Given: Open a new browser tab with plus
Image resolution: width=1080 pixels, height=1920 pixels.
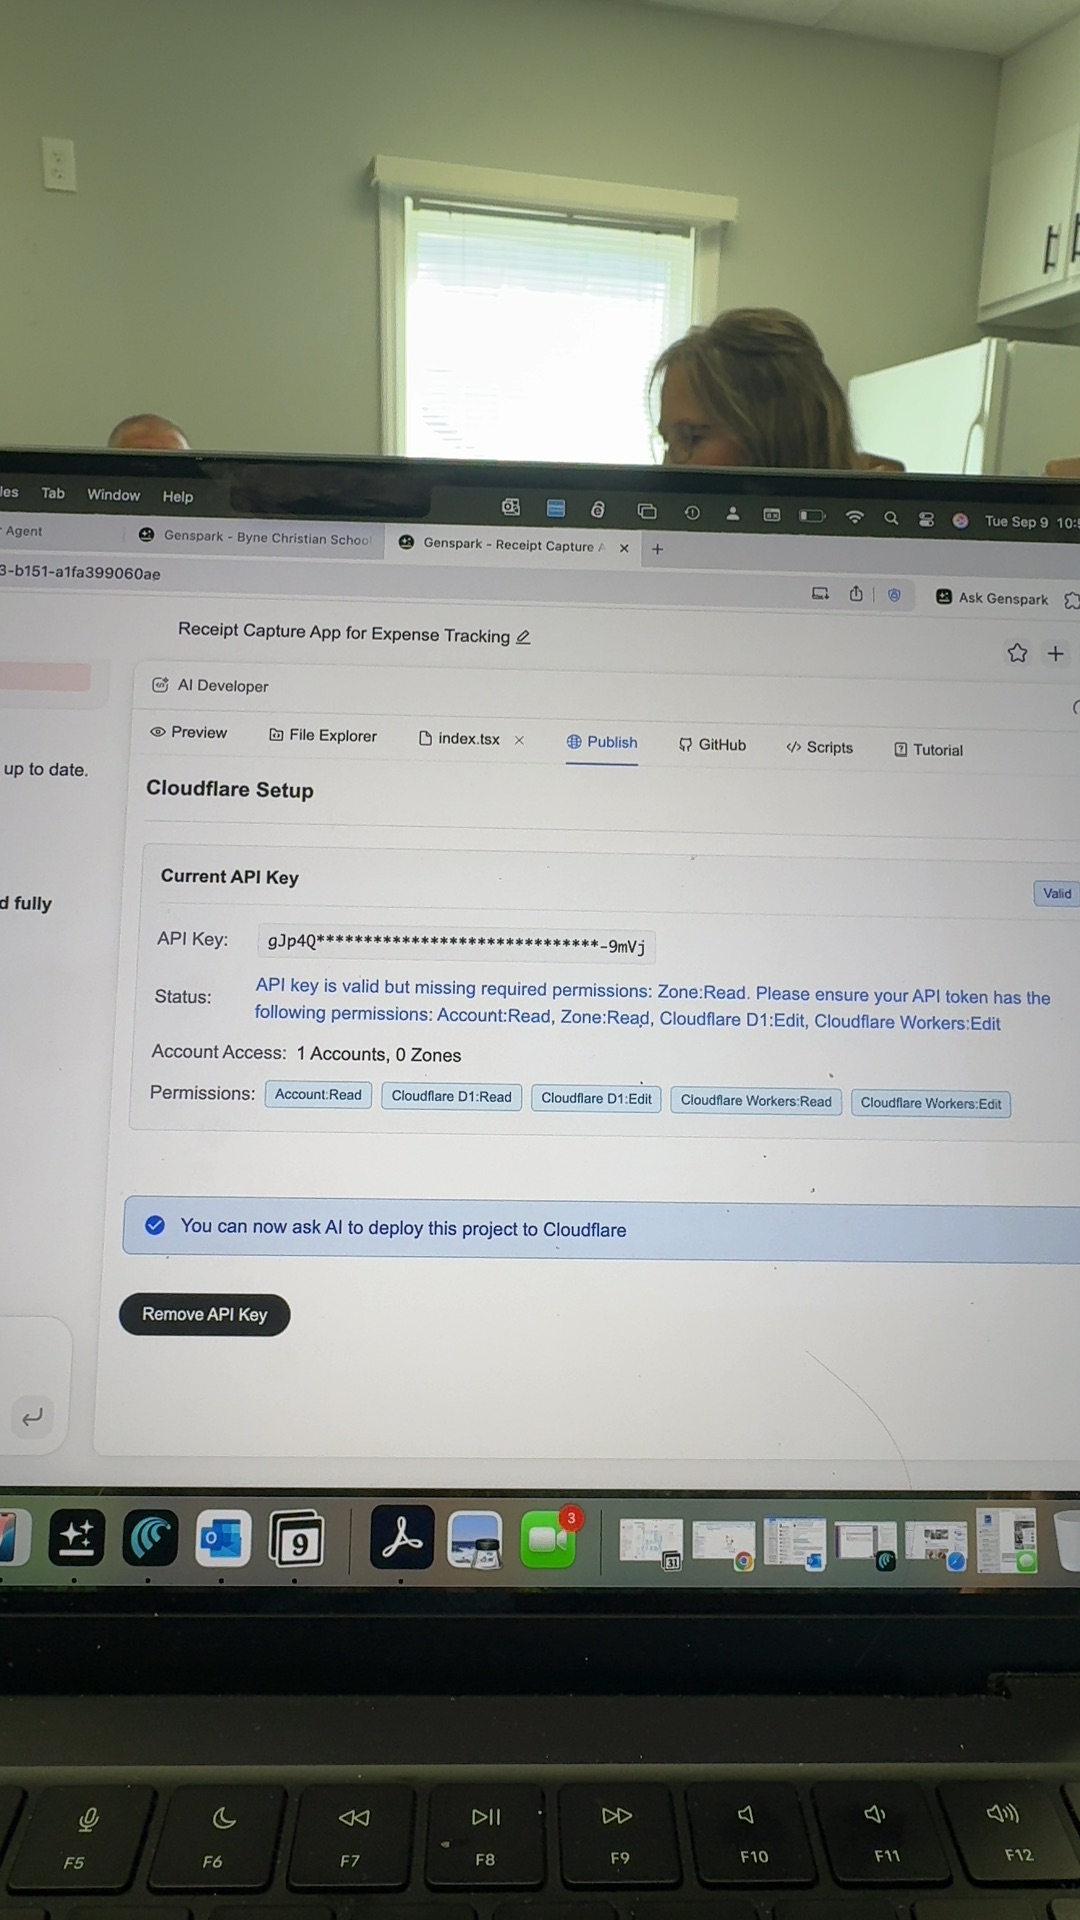Looking at the screenshot, I should (657, 548).
